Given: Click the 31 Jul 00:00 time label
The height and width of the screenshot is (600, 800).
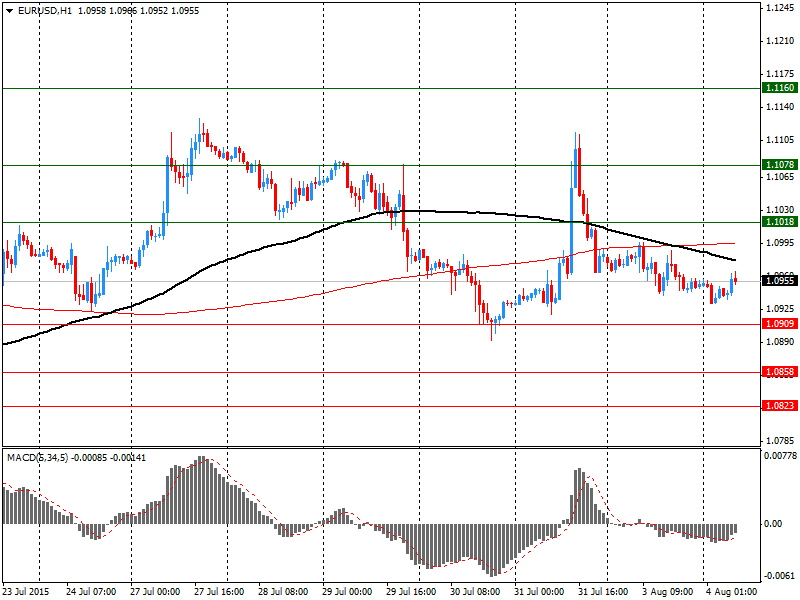Looking at the screenshot, I should (x=539, y=592).
